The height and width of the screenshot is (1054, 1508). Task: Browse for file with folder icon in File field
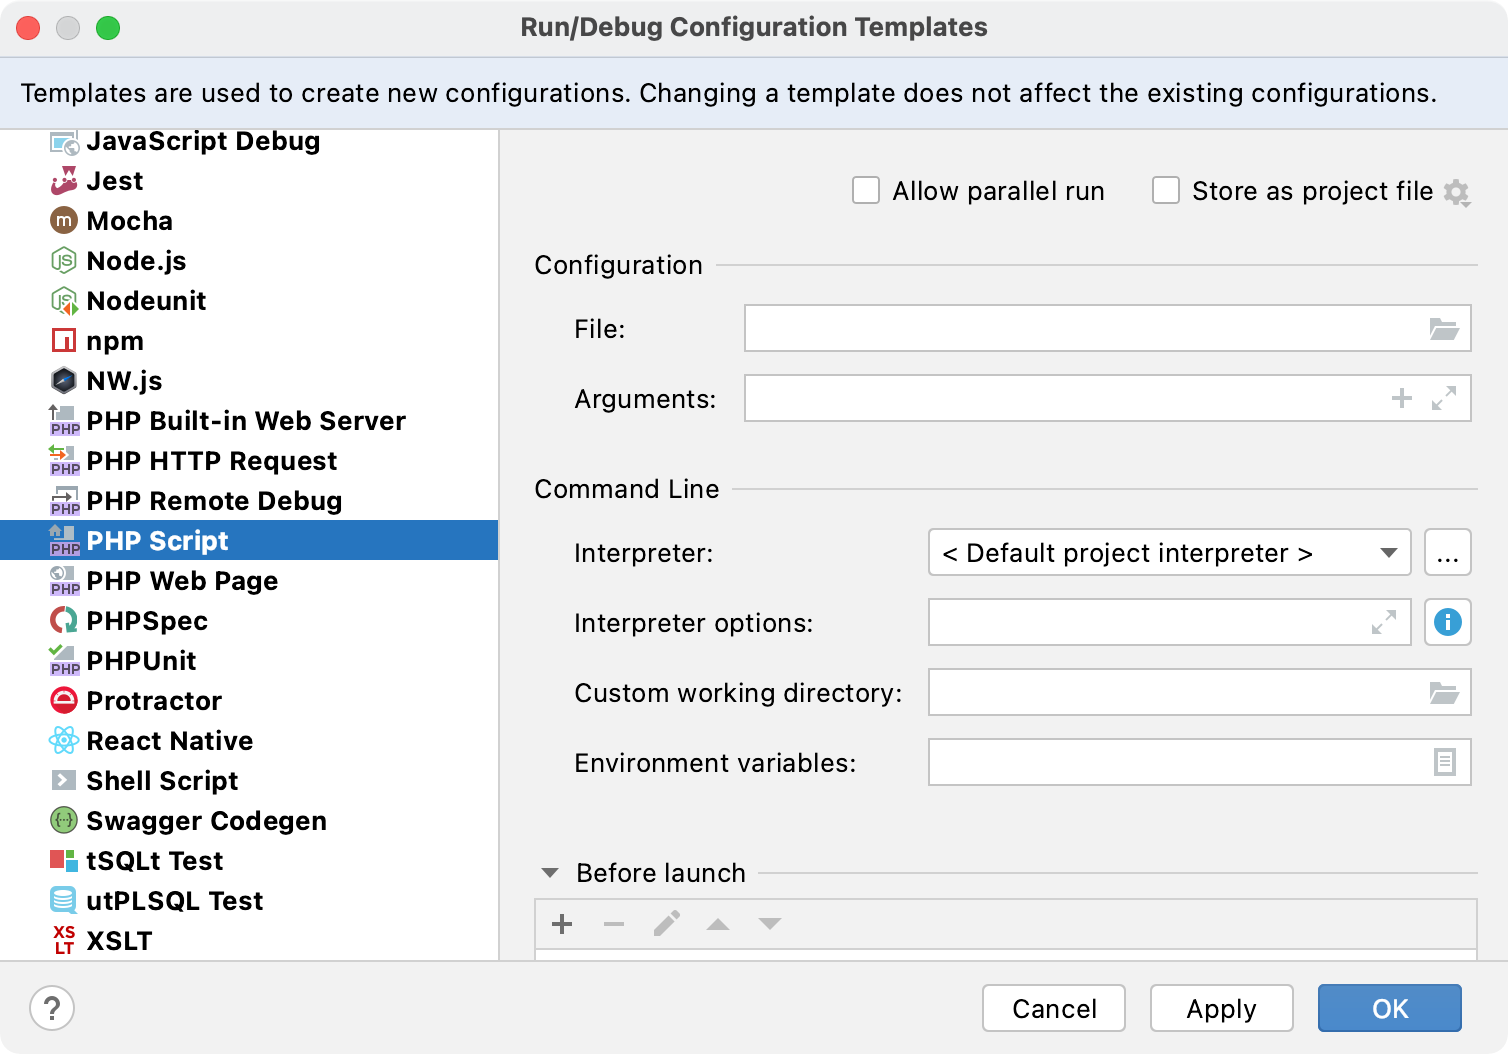point(1444,329)
